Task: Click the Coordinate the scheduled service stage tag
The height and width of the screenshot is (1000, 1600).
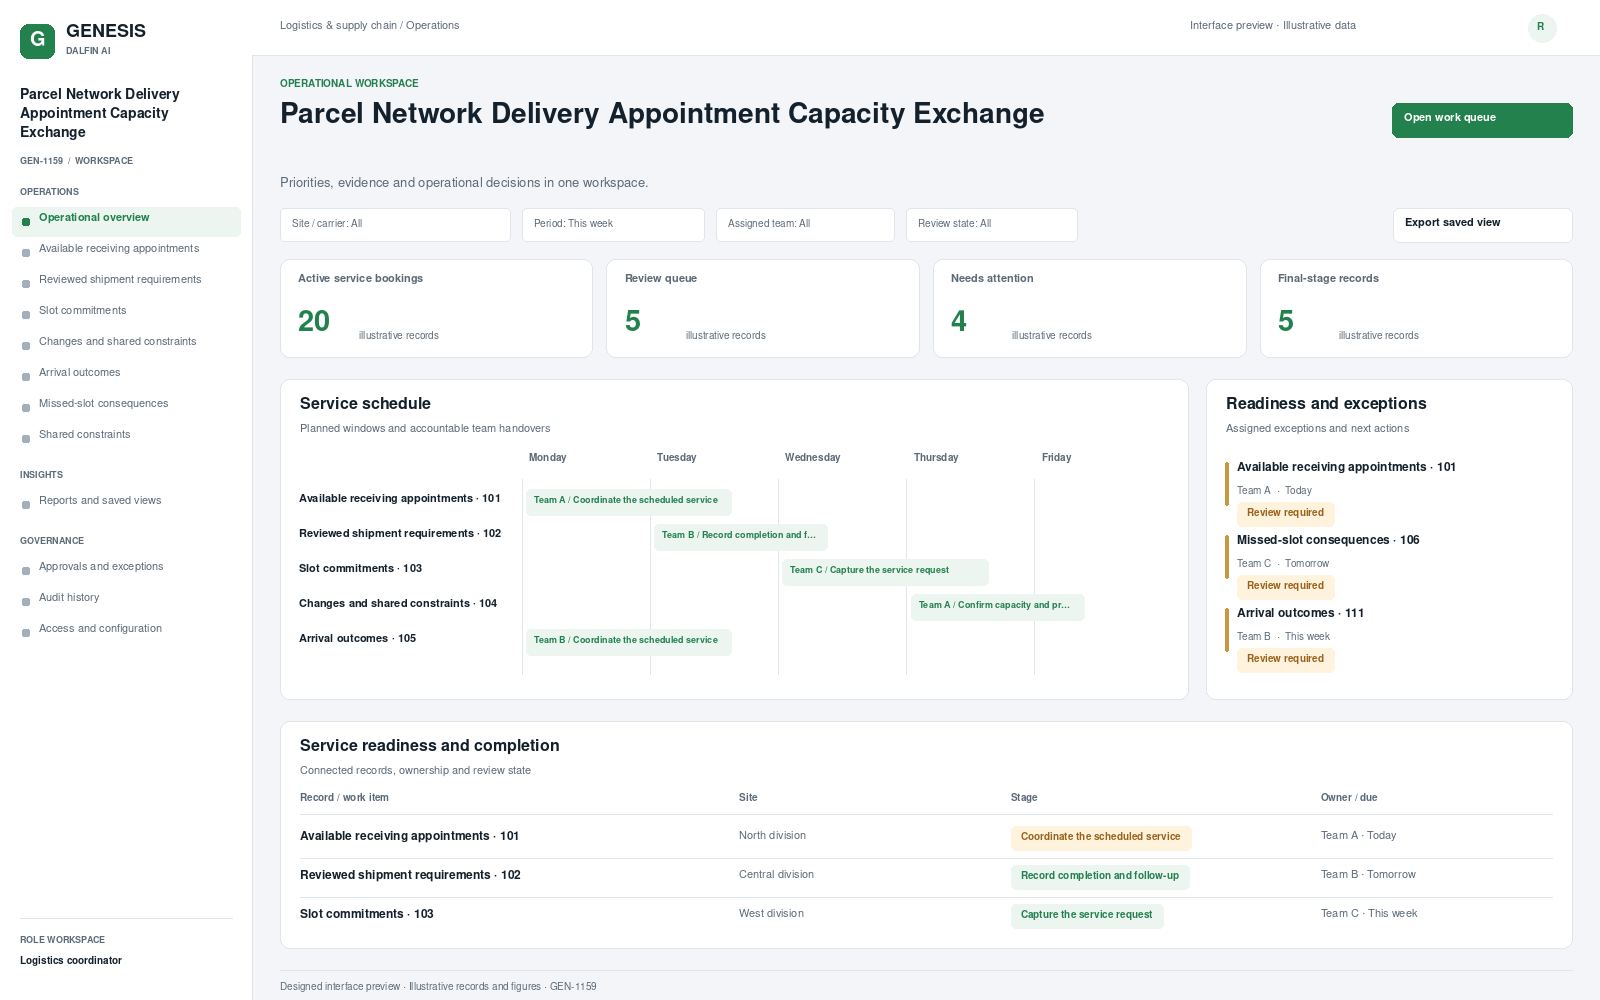Action: [x=1101, y=838]
